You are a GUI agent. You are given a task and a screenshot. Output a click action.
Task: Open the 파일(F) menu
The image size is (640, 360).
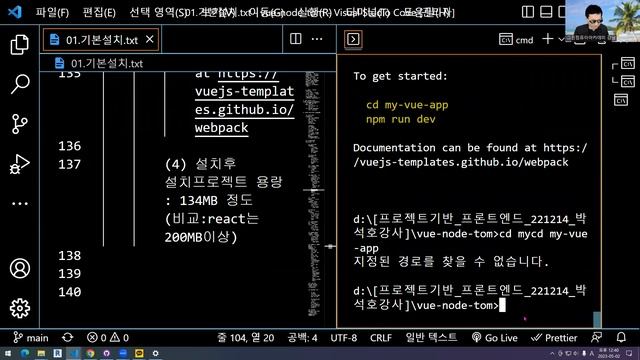pos(52,12)
